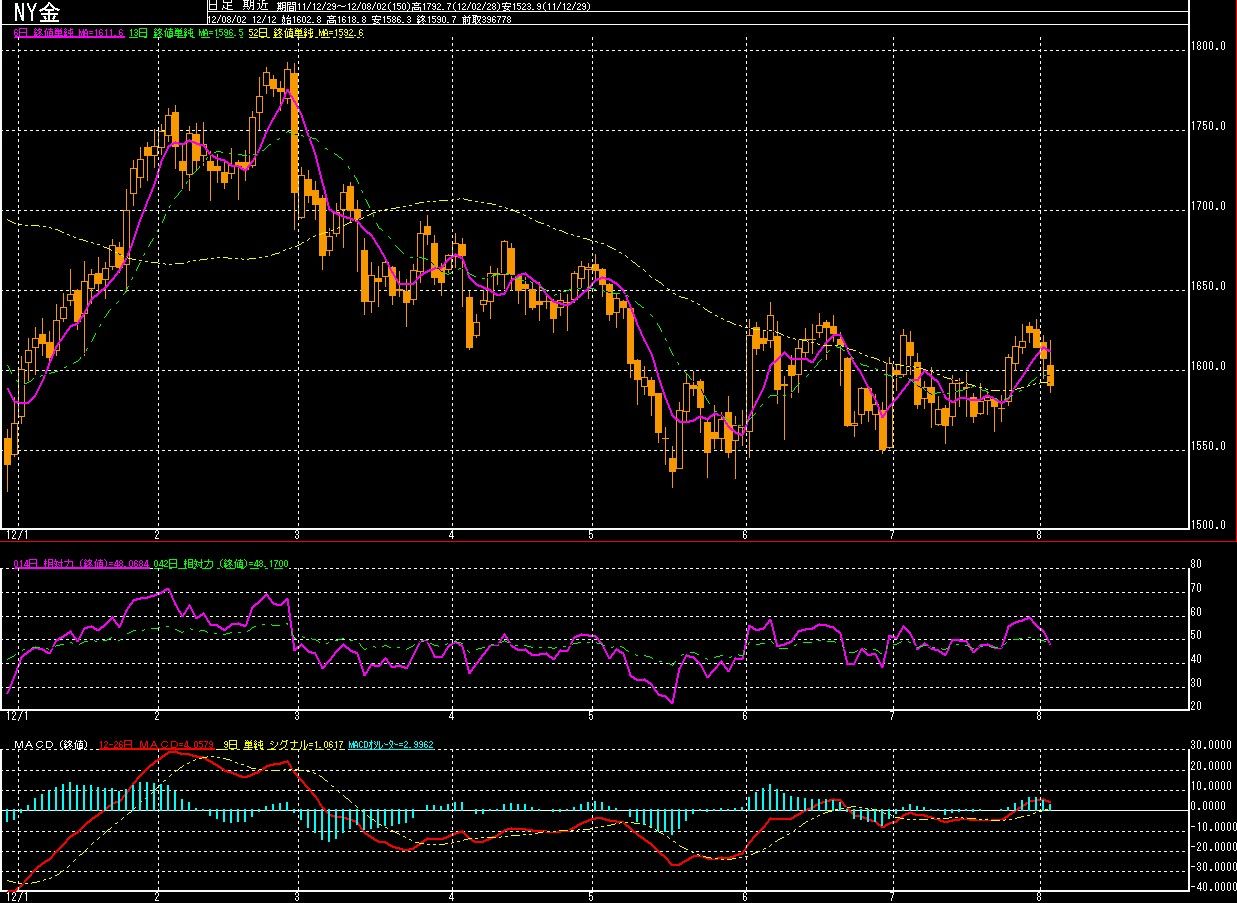This screenshot has height=903, width=1237.
Task: Click month 4 label under MACD panel
Action: (x=452, y=897)
